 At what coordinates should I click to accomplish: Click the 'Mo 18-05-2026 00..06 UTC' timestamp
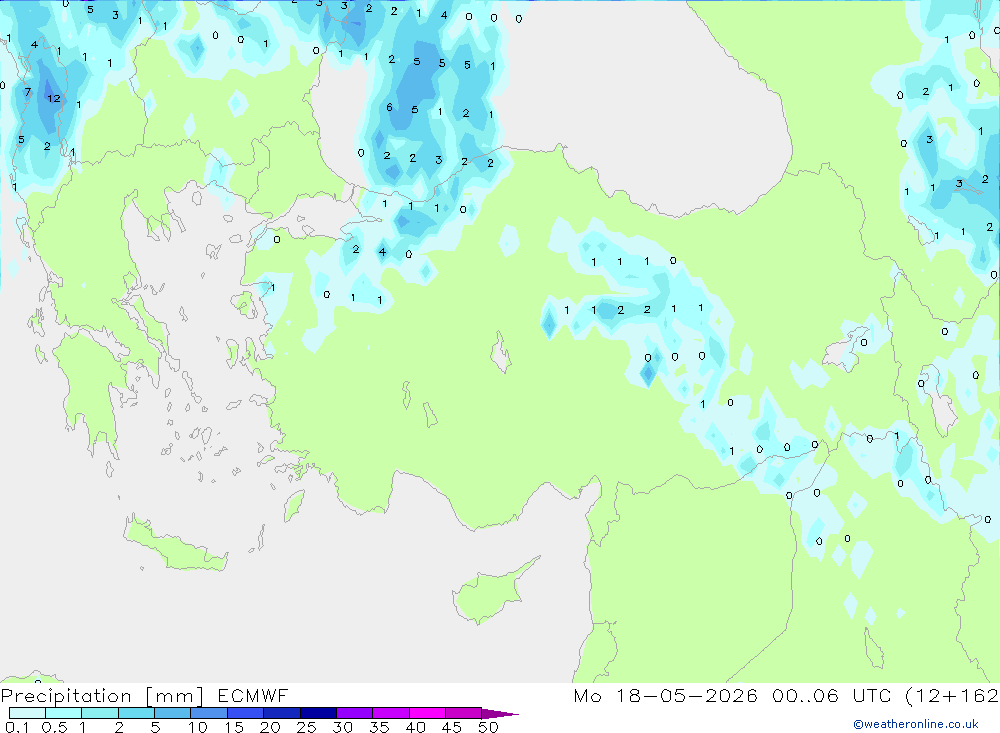point(732,696)
